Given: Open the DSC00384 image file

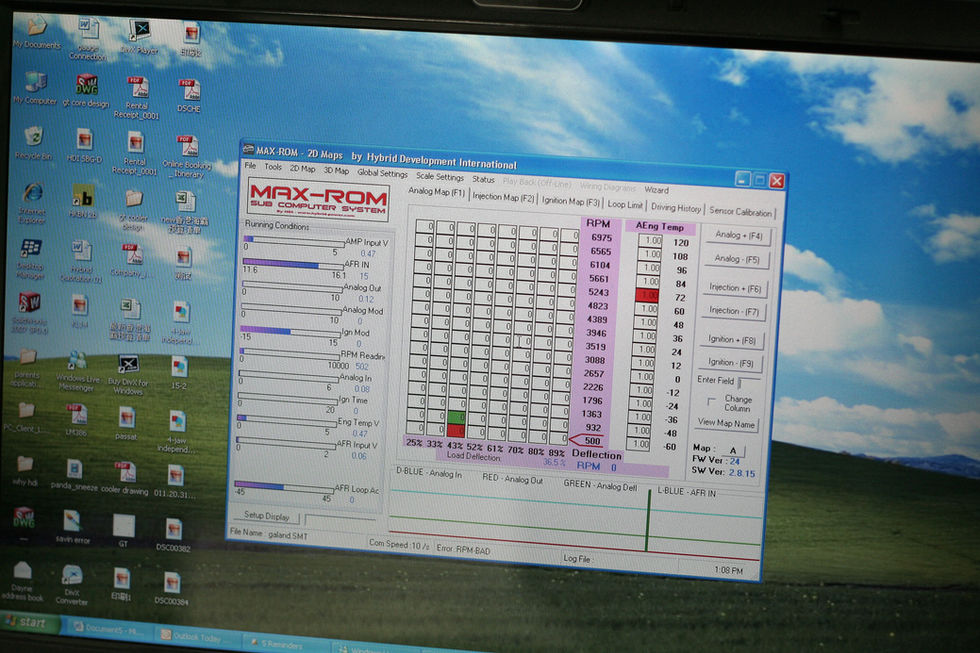Looking at the screenshot, I should [172, 589].
